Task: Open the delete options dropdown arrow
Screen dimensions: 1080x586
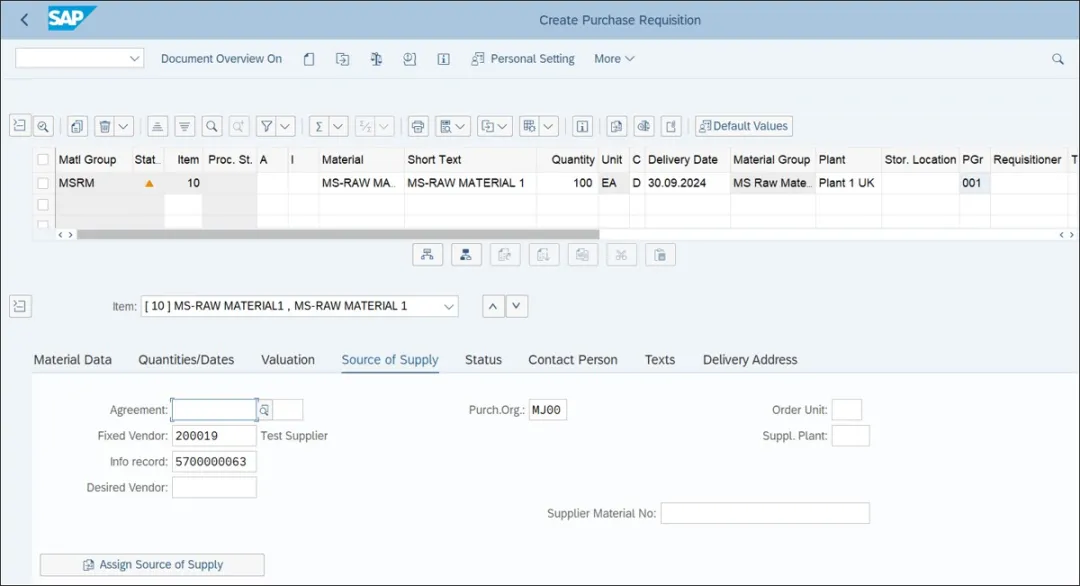Action: tap(123, 126)
